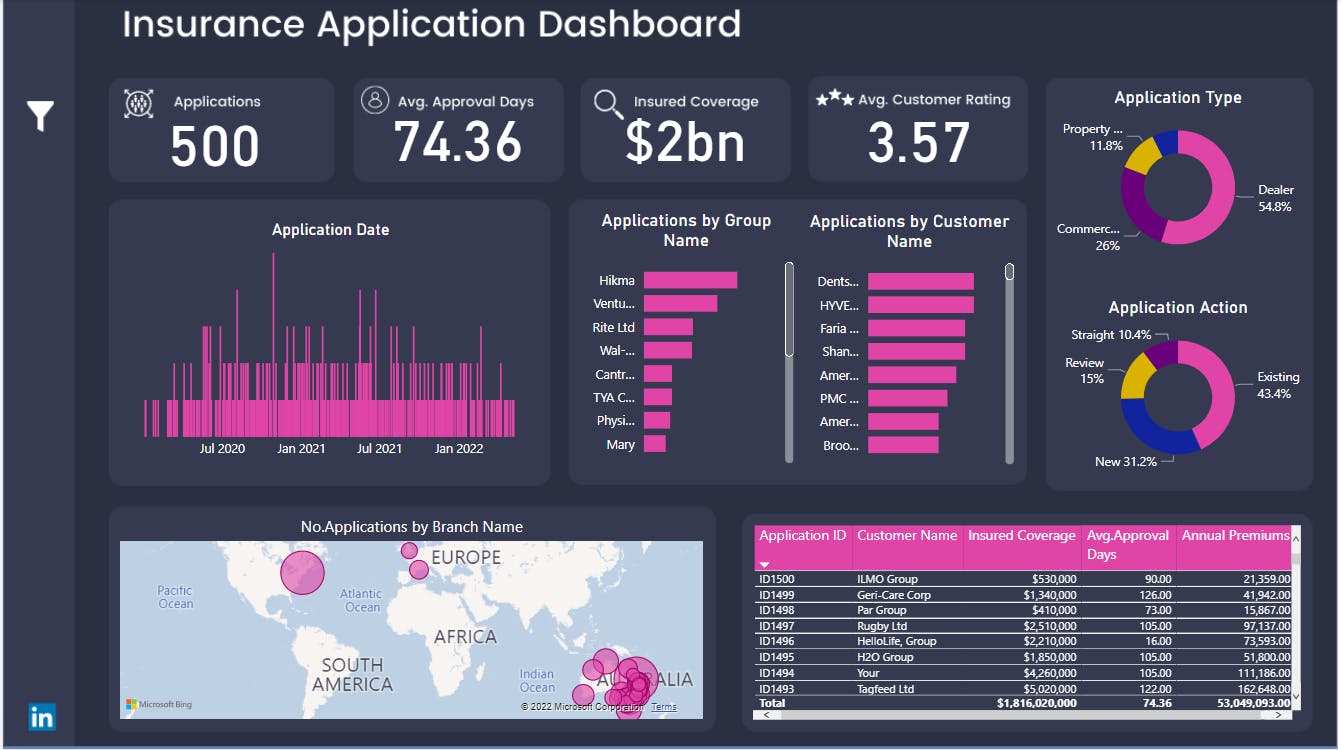Click the Geri-Care Corp customer name

[894, 595]
